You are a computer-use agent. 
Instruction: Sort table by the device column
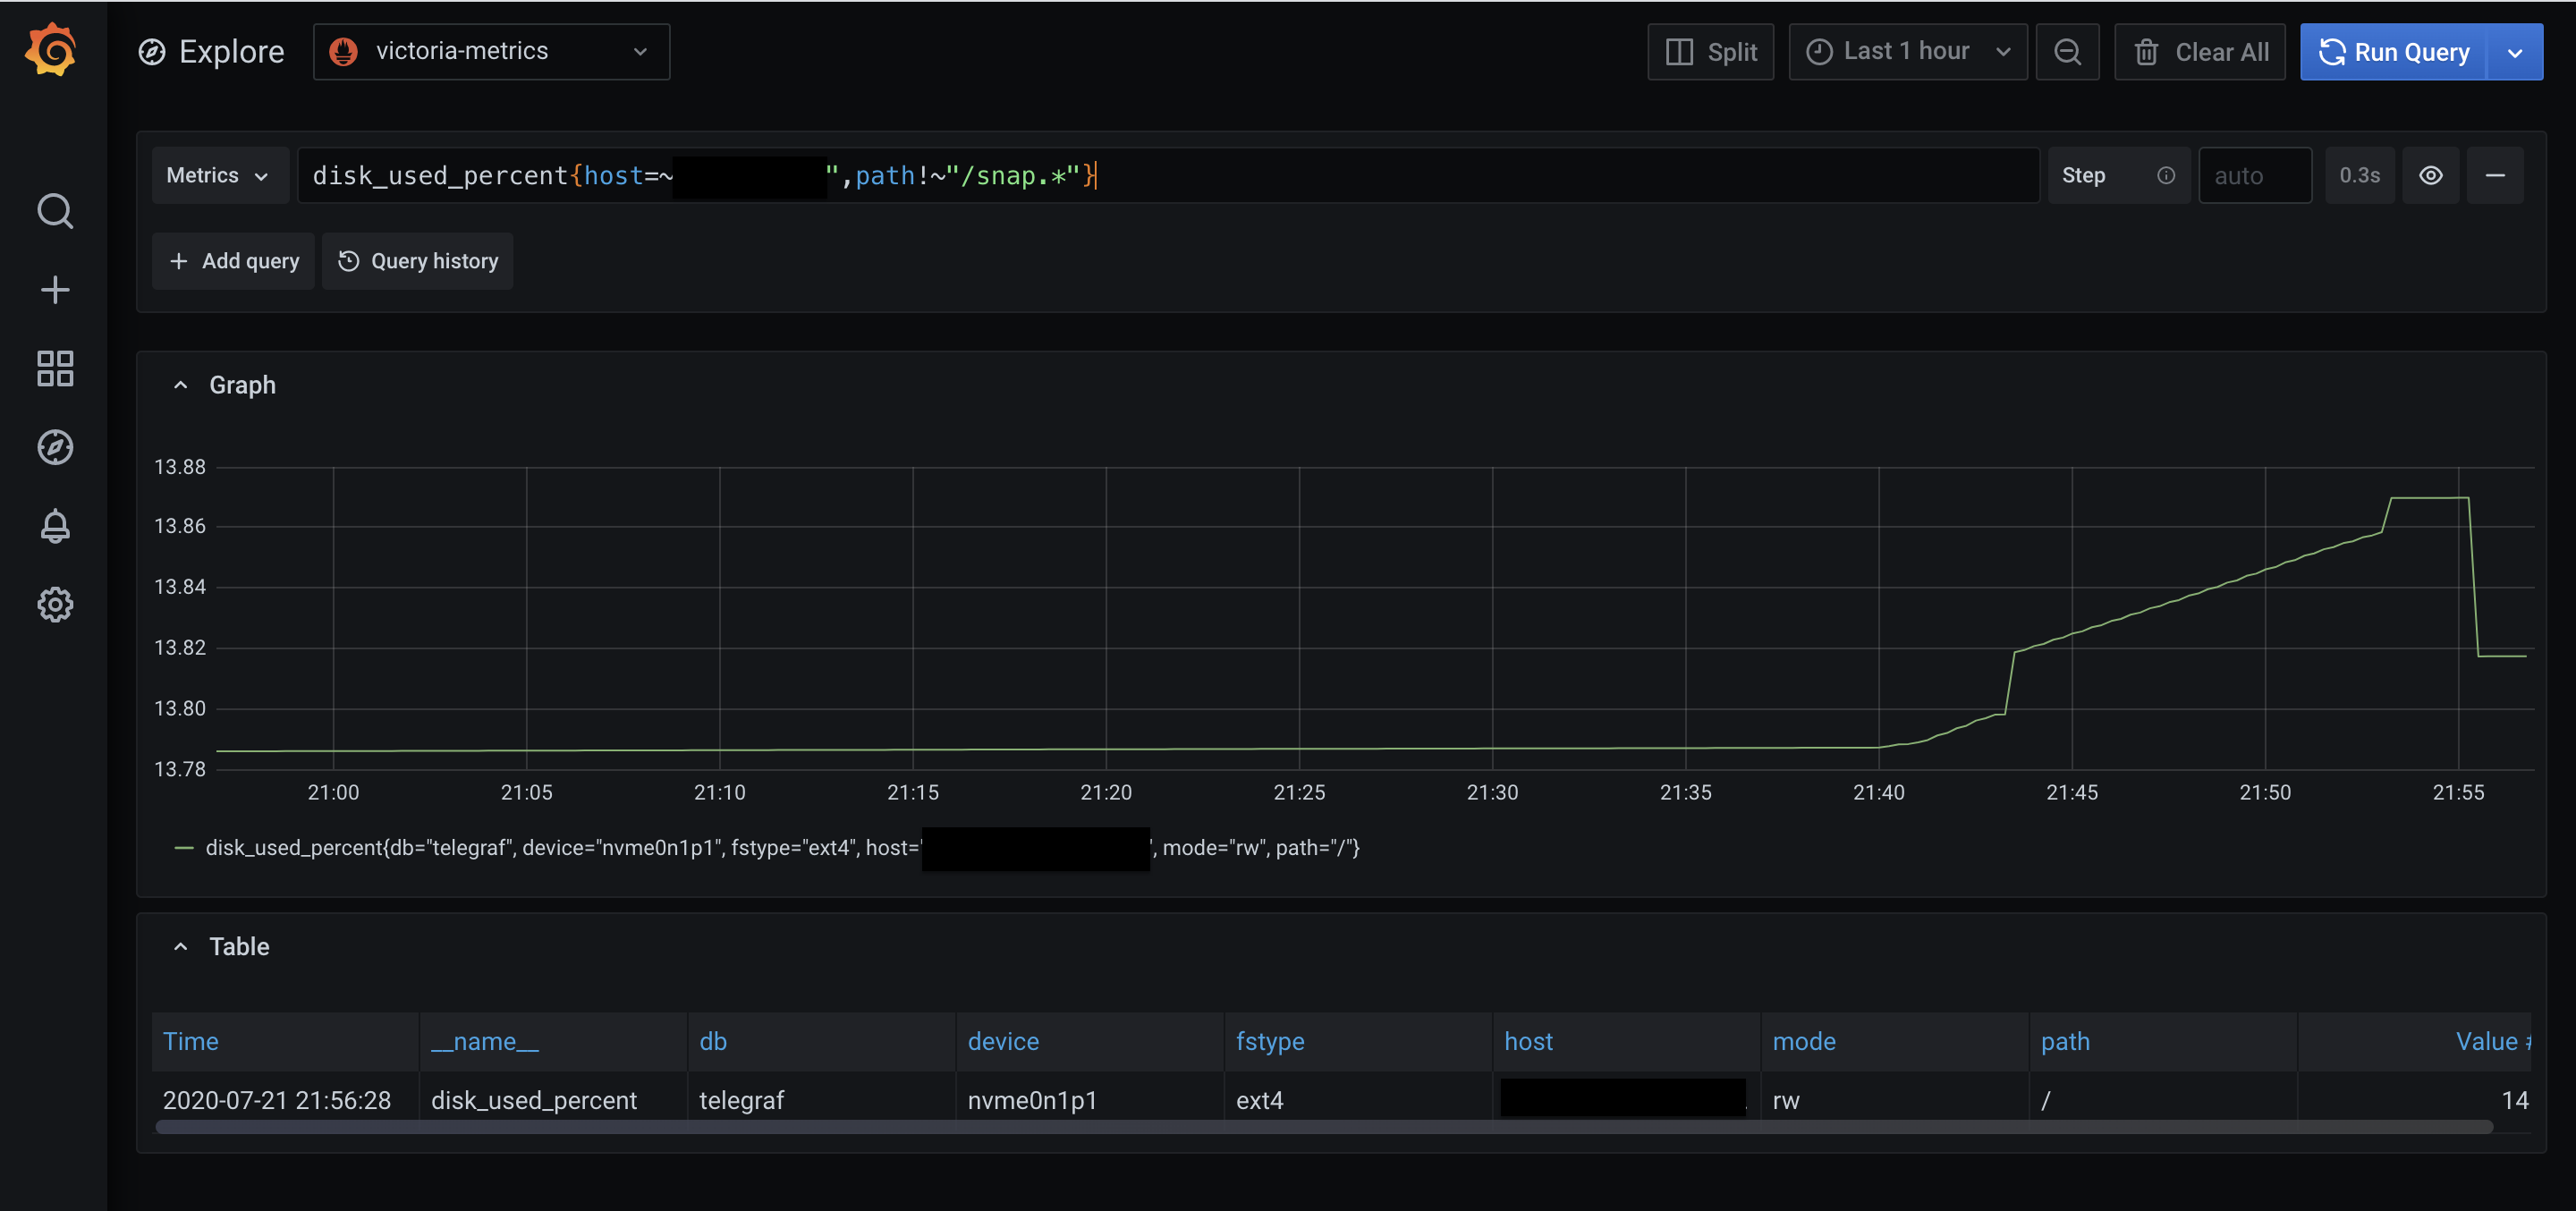(1003, 1041)
